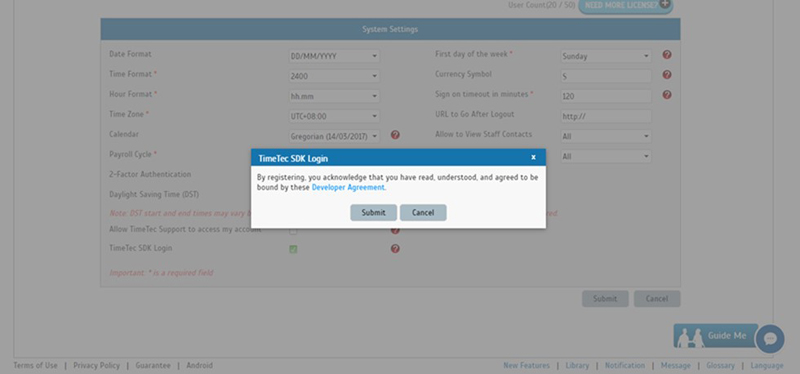Open the Time Format dropdown showing 2400
800x374 pixels.
coord(334,76)
